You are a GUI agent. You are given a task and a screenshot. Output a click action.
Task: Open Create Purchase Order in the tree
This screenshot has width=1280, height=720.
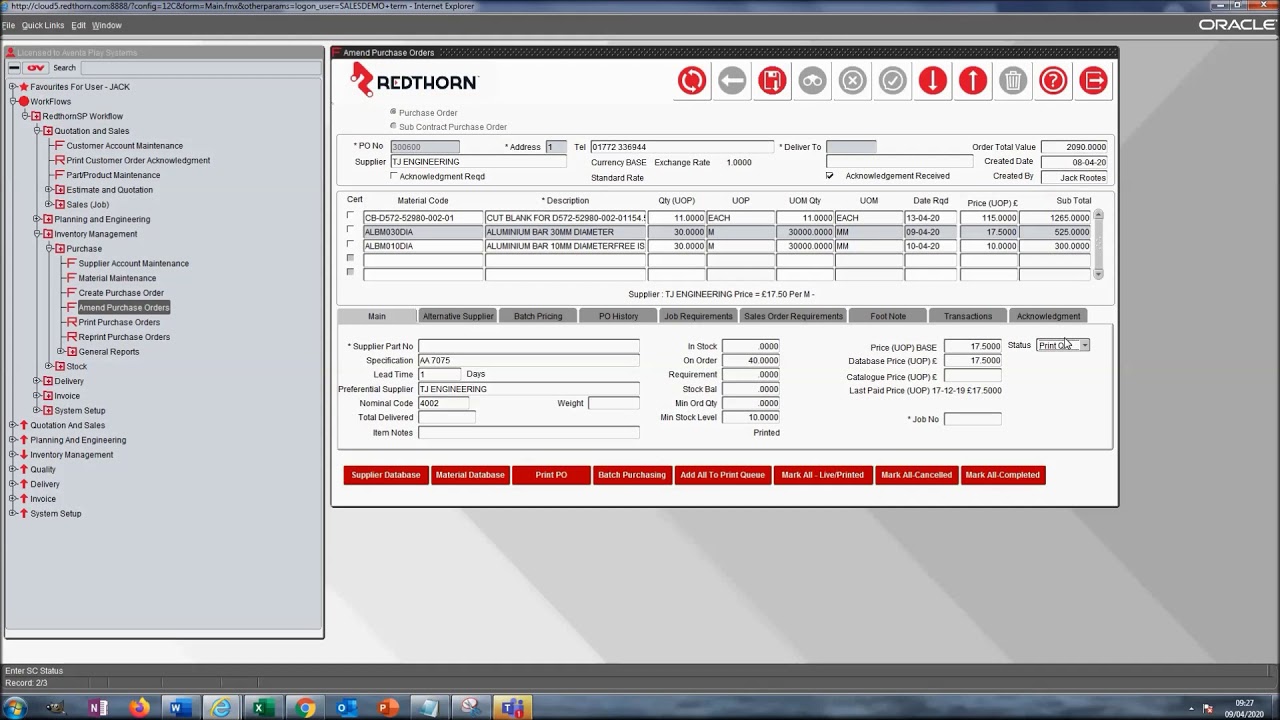pyautogui.click(x=121, y=293)
